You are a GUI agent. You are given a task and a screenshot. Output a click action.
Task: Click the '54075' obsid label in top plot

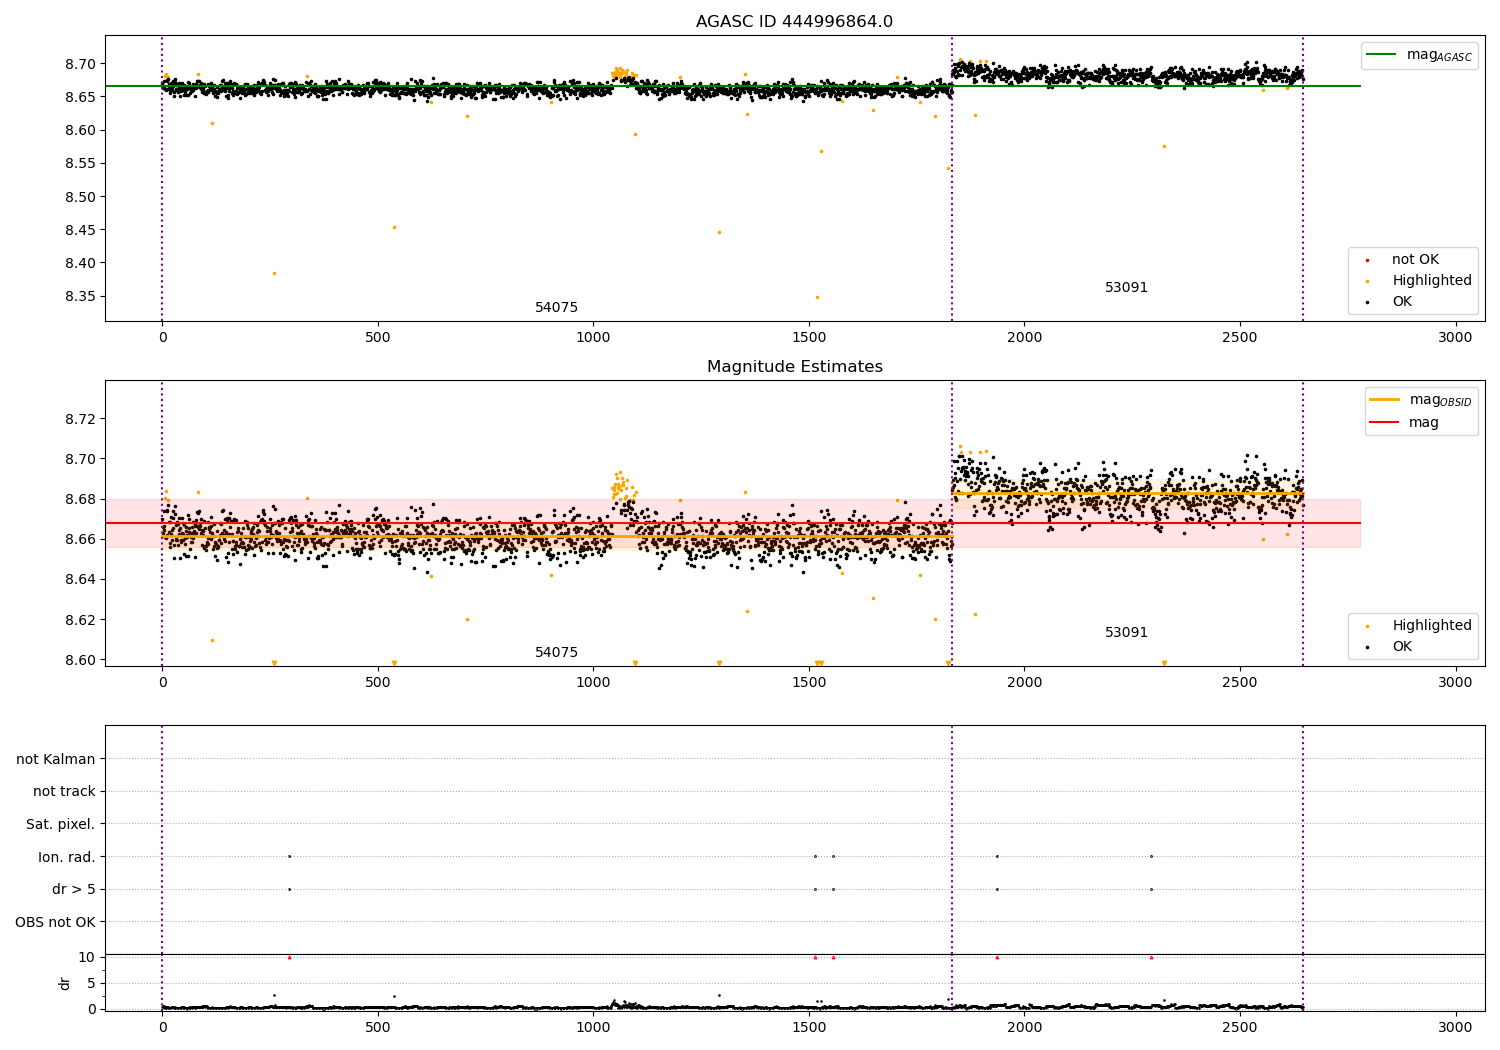click(x=556, y=308)
